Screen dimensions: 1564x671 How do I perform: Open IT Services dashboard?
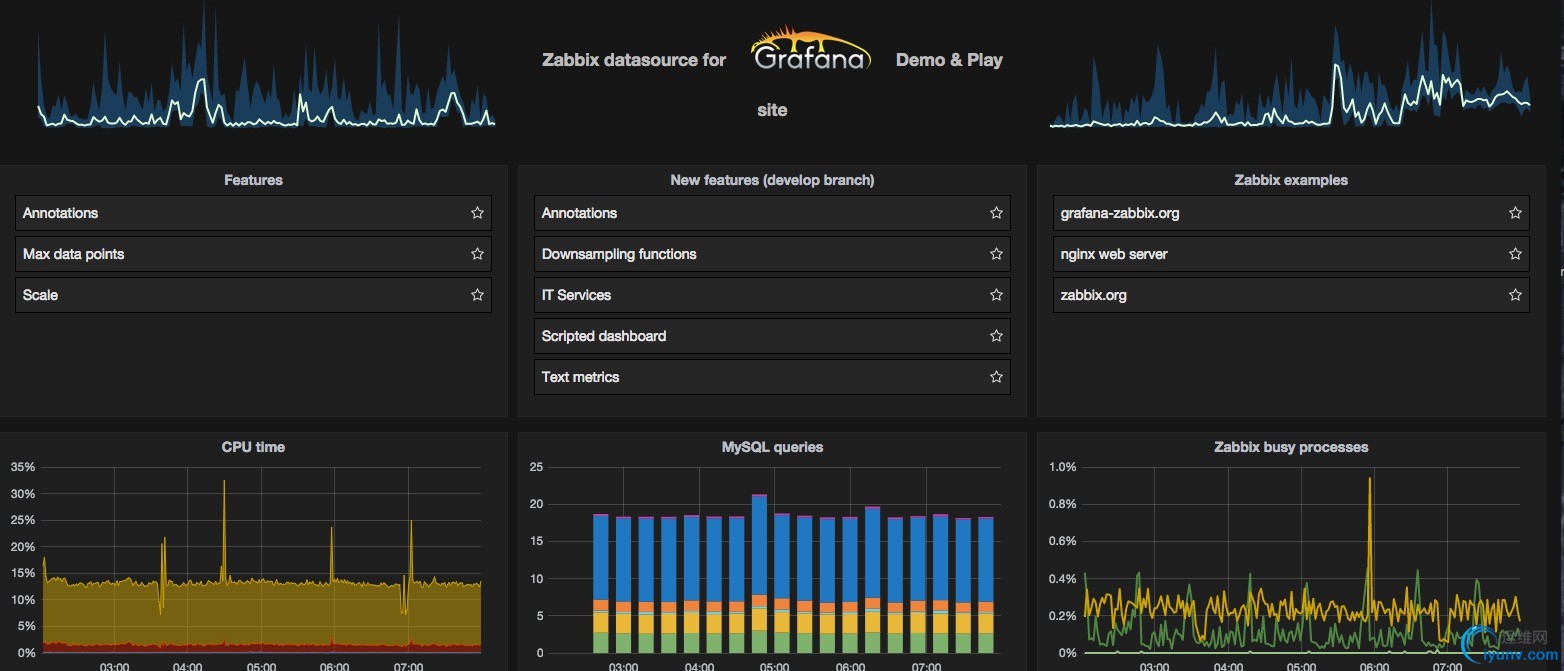click(x=772, y=295)
